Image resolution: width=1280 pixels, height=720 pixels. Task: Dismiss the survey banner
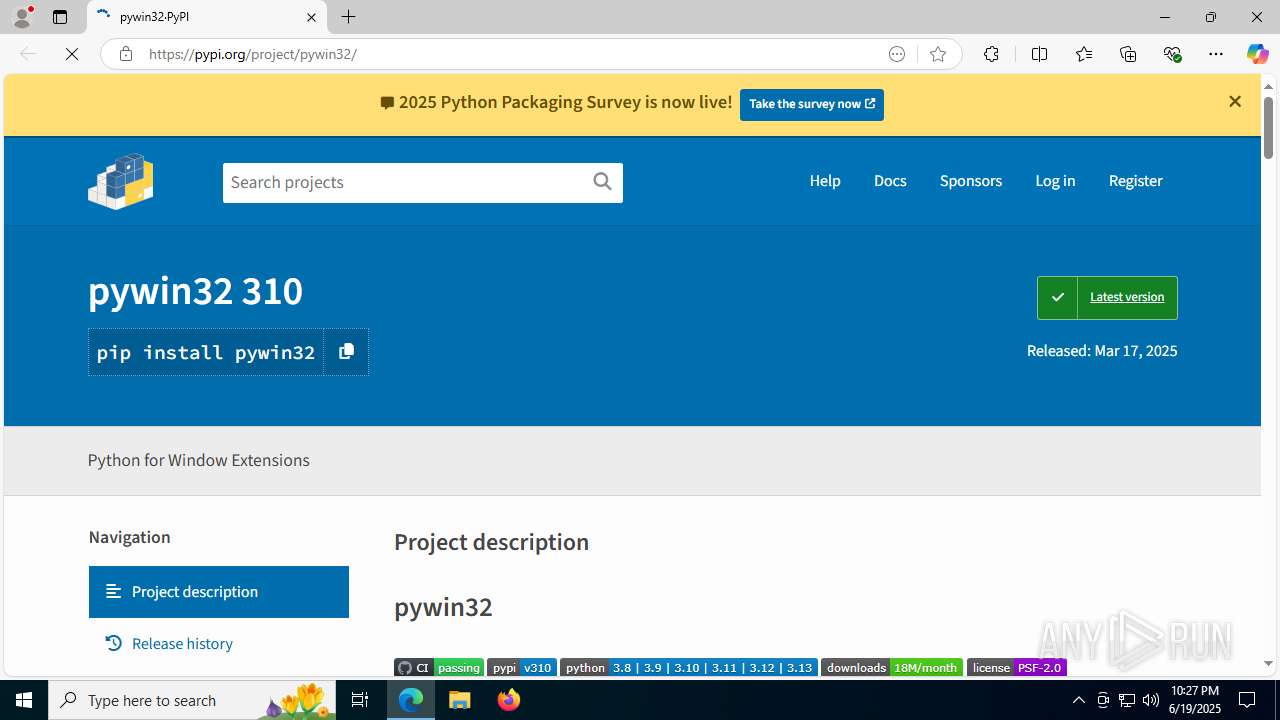click(x=1235, y=102)
